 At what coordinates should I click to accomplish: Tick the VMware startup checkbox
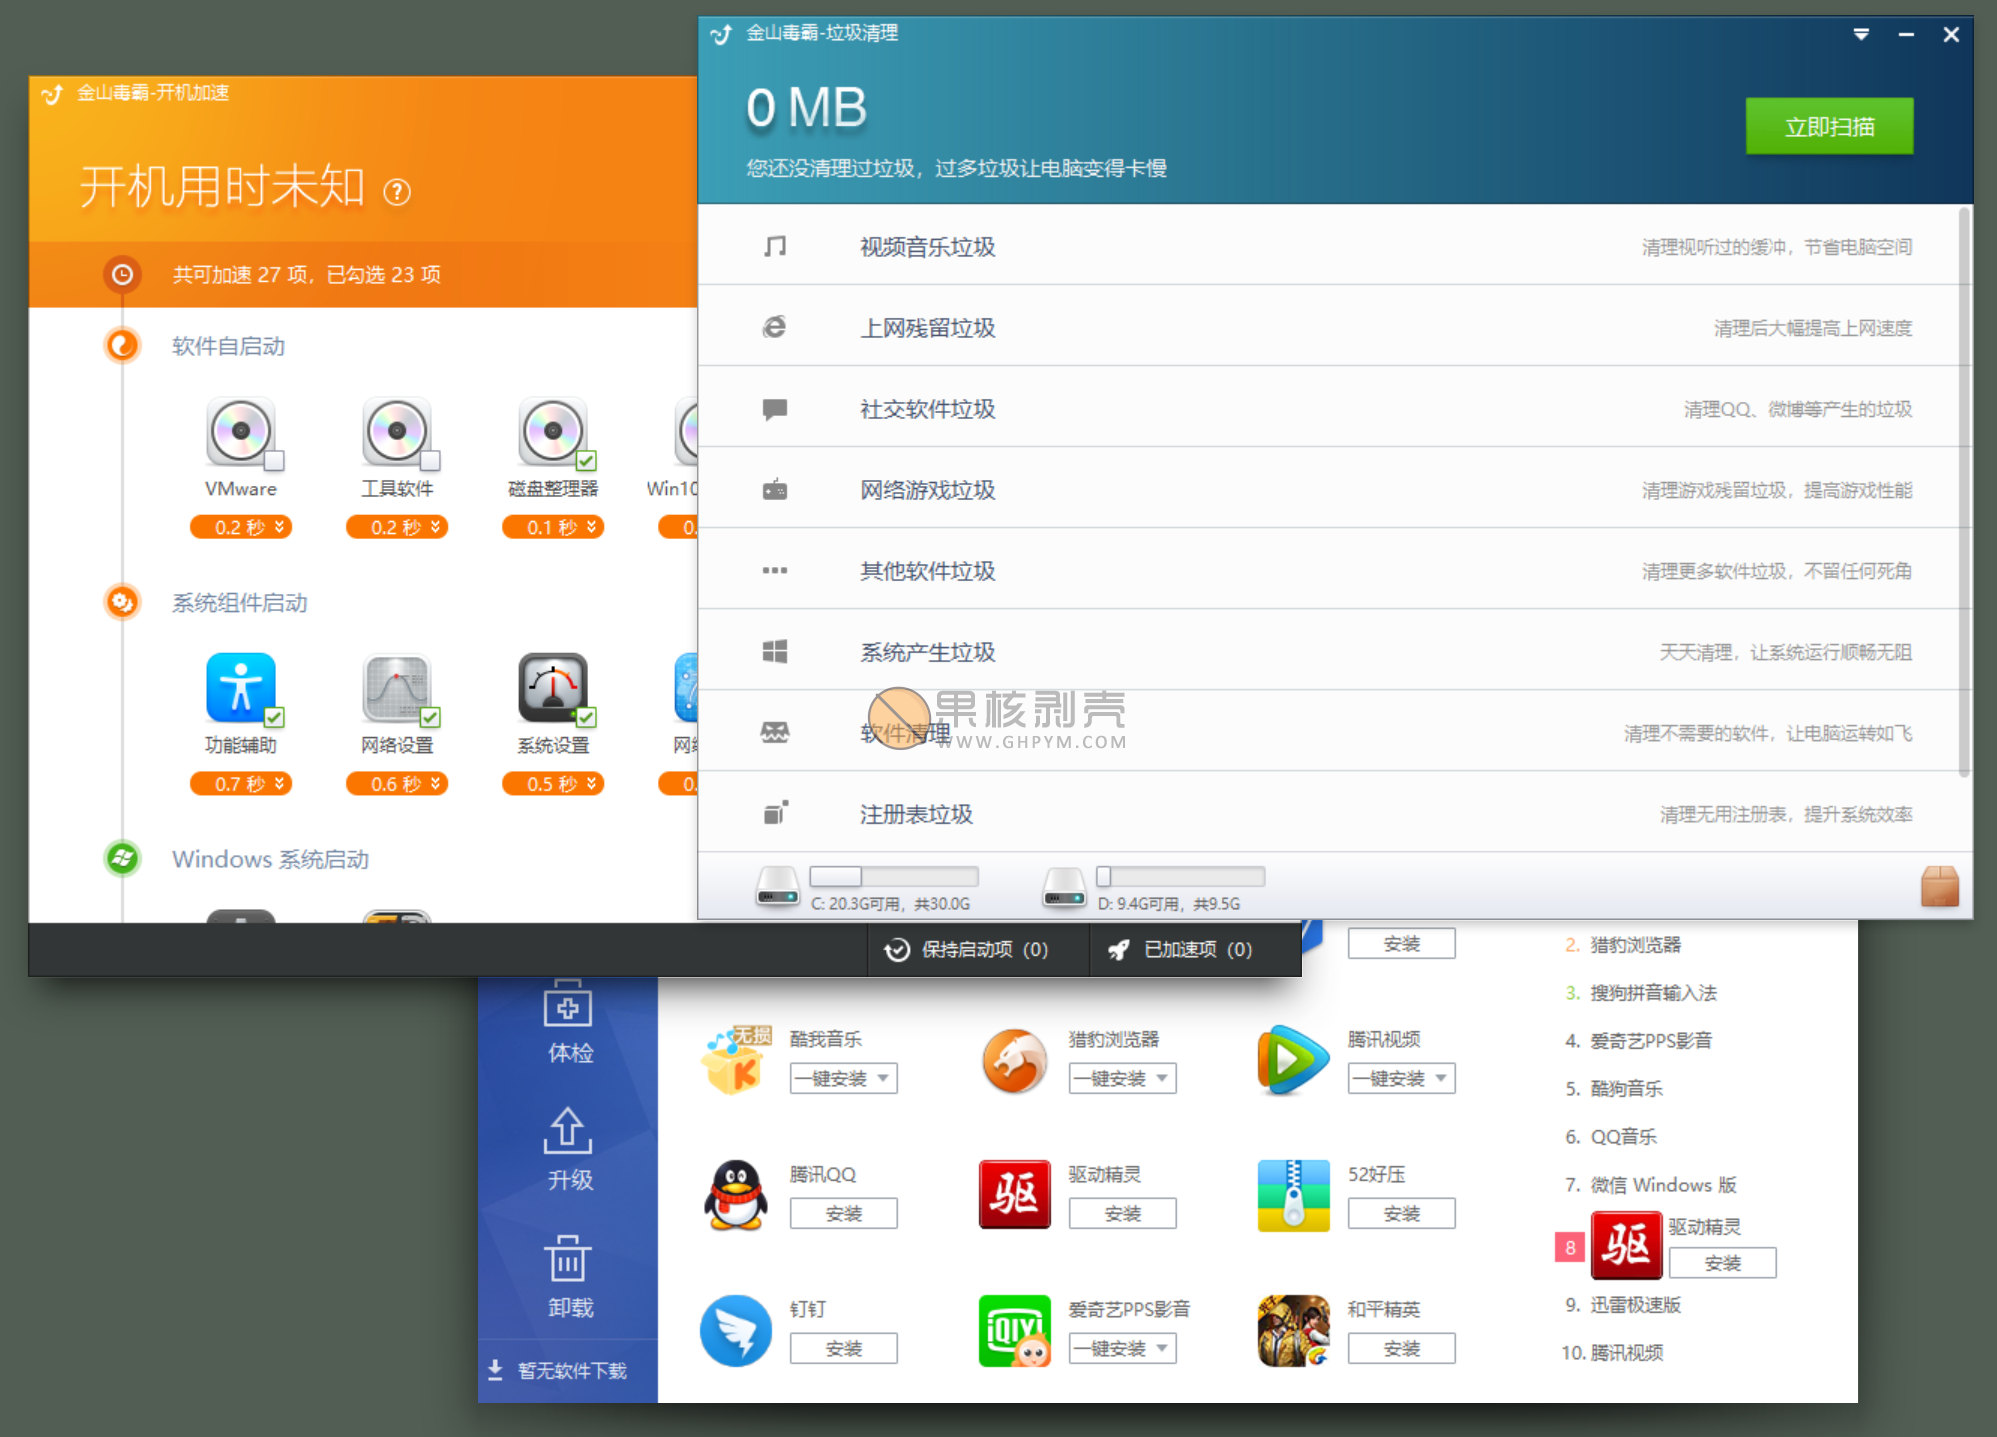coord(274,460)
